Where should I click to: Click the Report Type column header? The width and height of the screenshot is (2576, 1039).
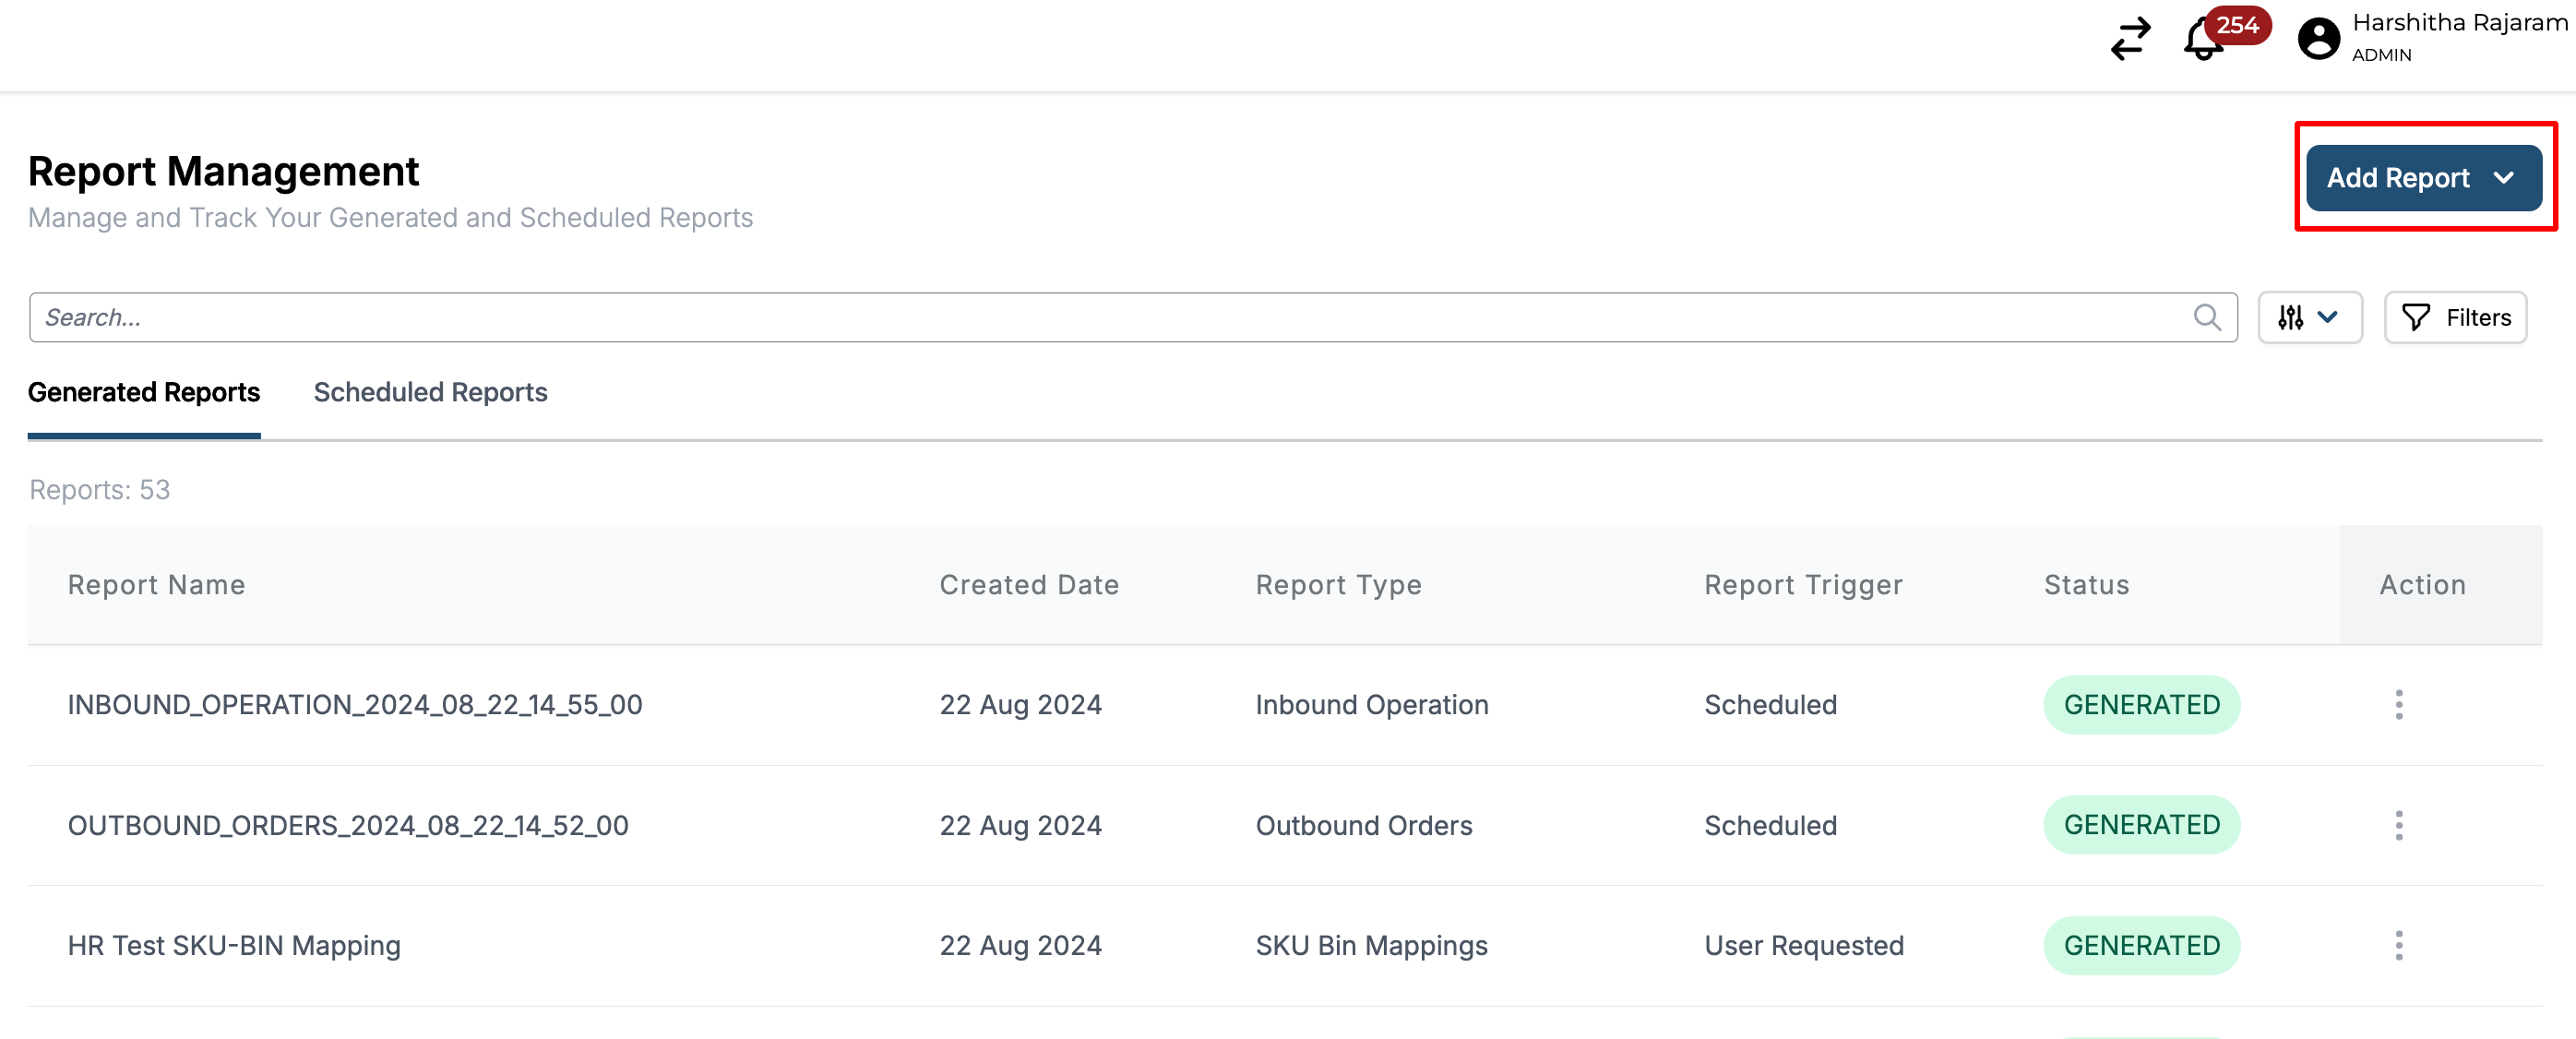point(1338,584)
